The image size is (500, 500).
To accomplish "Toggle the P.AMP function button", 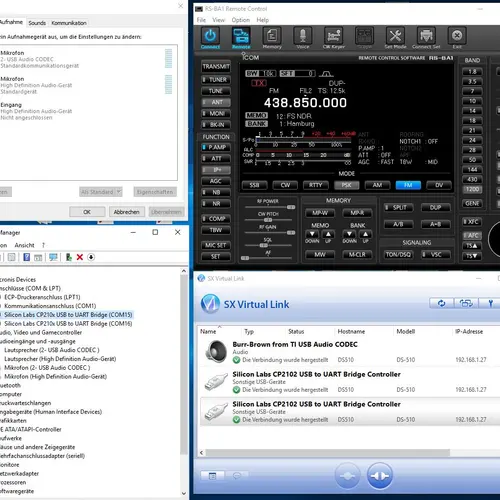I will click(x=216, y=147).
